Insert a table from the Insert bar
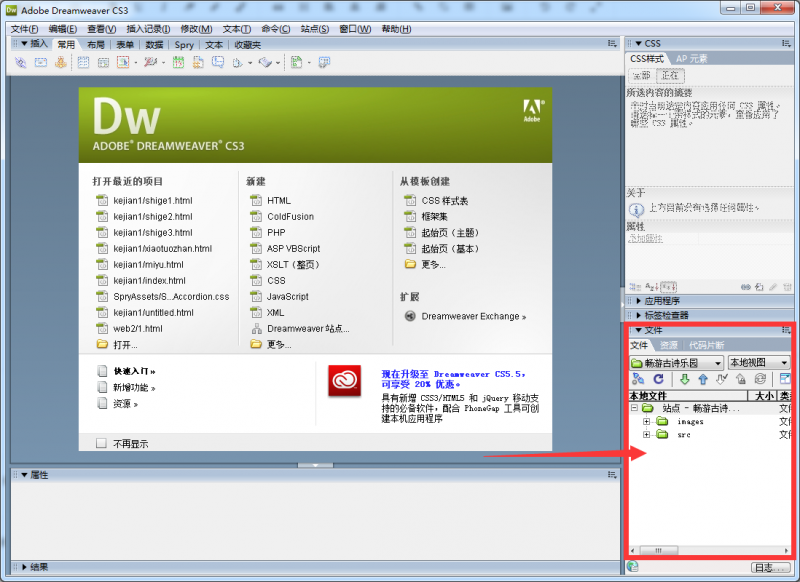The image size is (800, 582). [x=83, y=63]
